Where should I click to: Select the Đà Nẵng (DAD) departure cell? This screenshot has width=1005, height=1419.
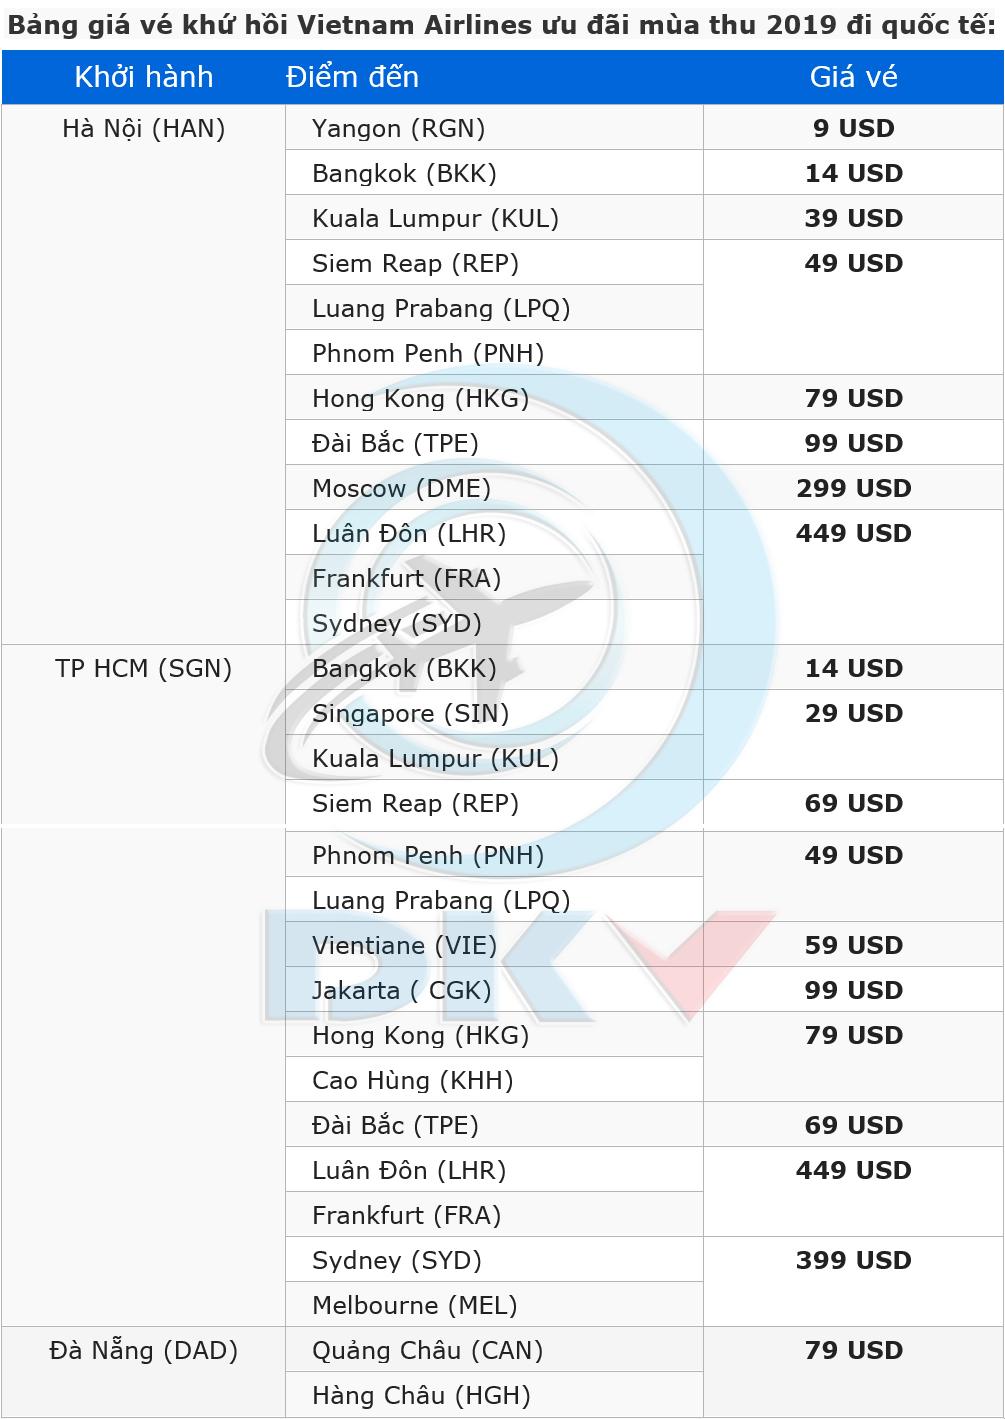click(143, 1372)
